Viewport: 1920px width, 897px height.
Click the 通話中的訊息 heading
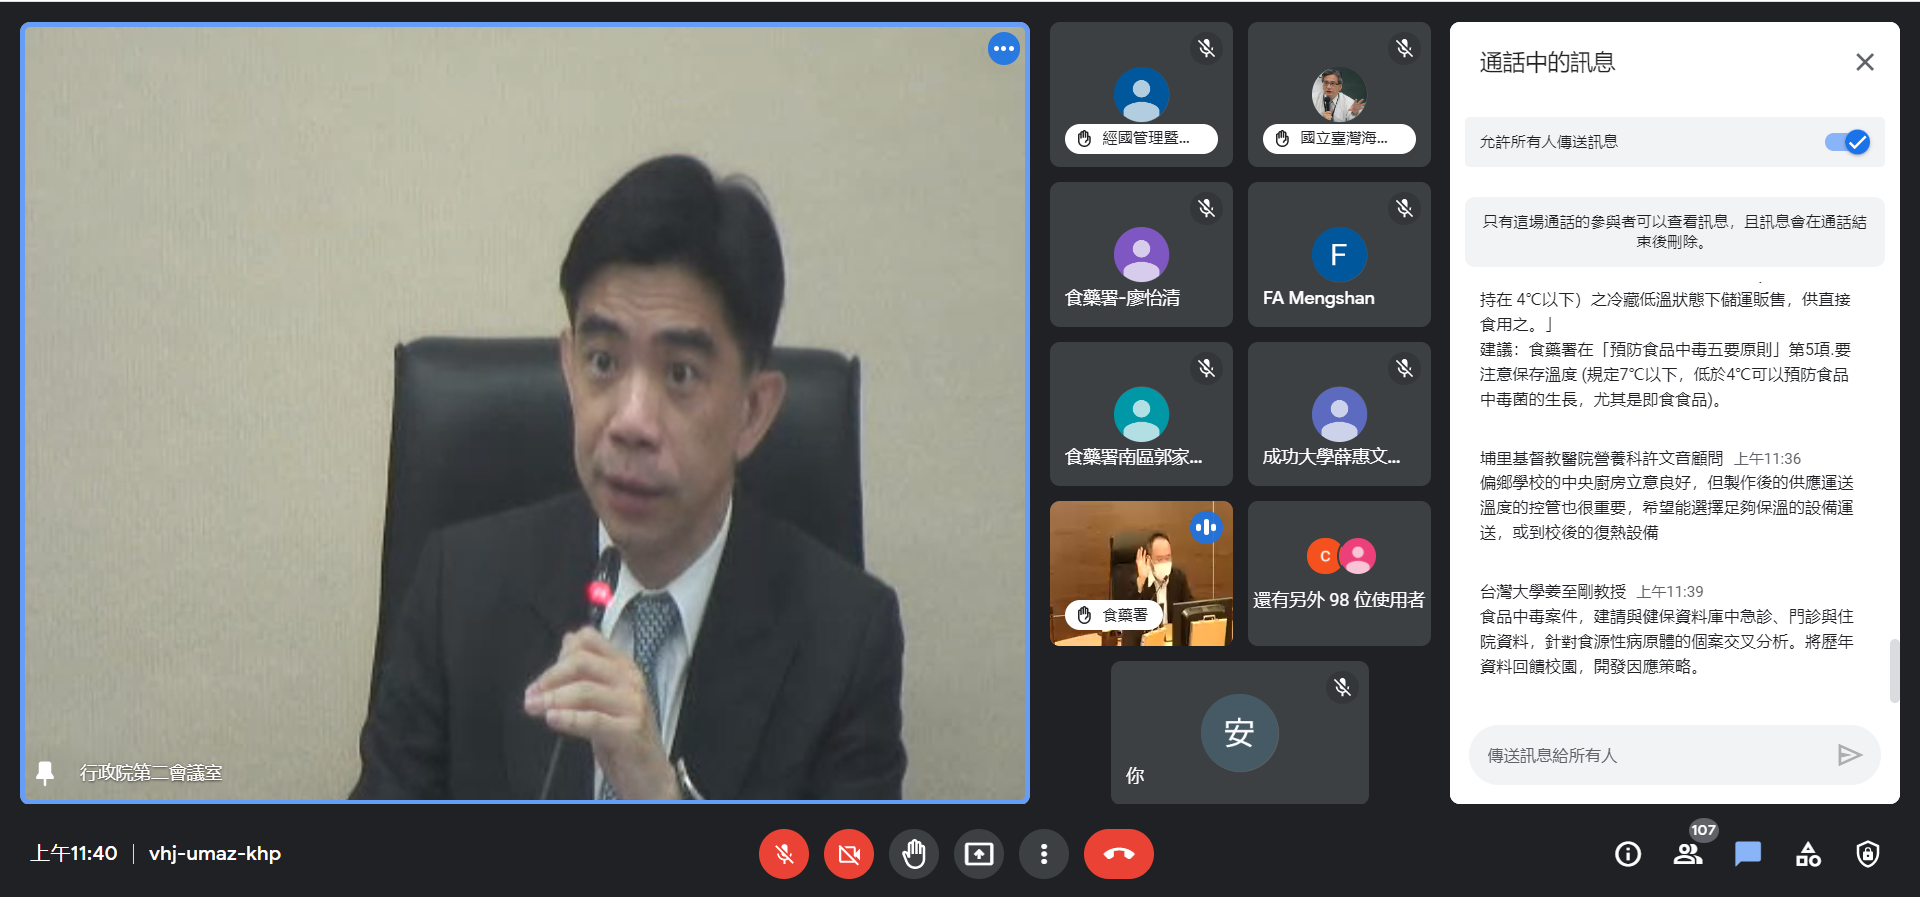[x=1547, y=62]
